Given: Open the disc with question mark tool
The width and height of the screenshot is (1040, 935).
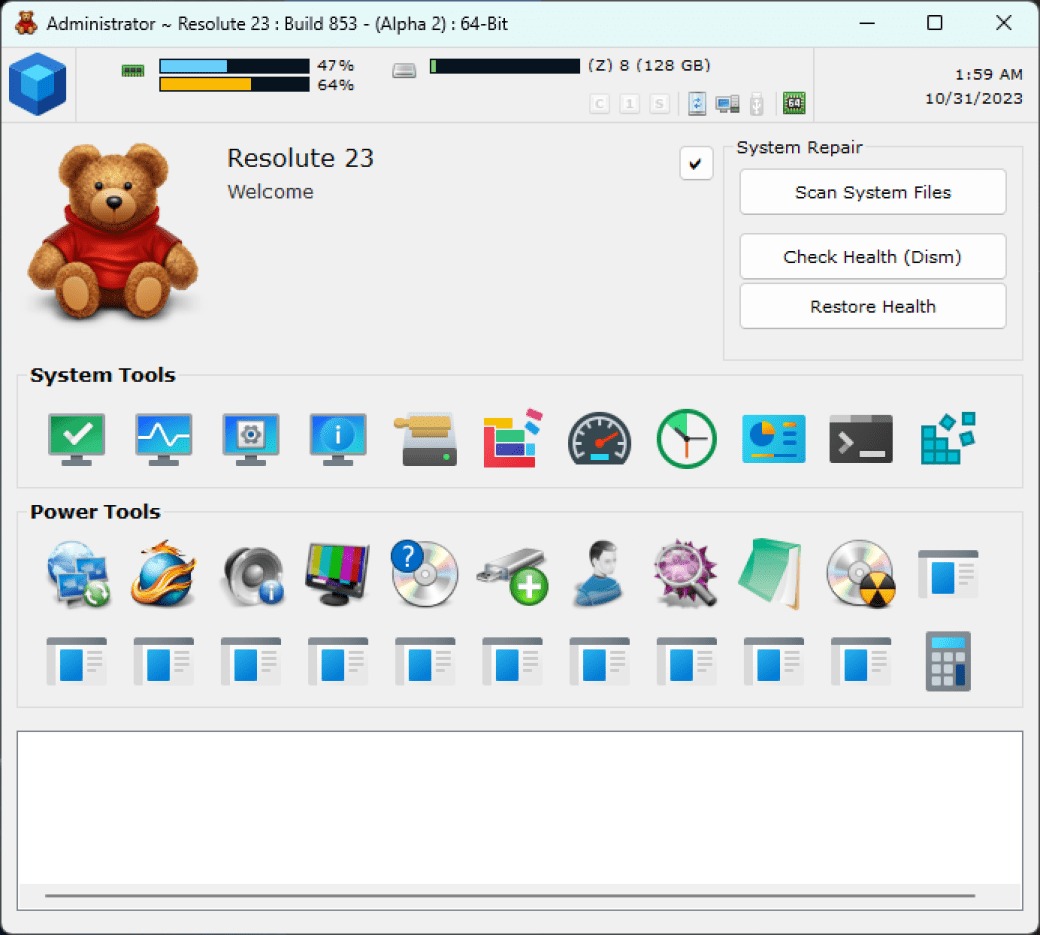Looking at the screenshot, I should 424,574.
